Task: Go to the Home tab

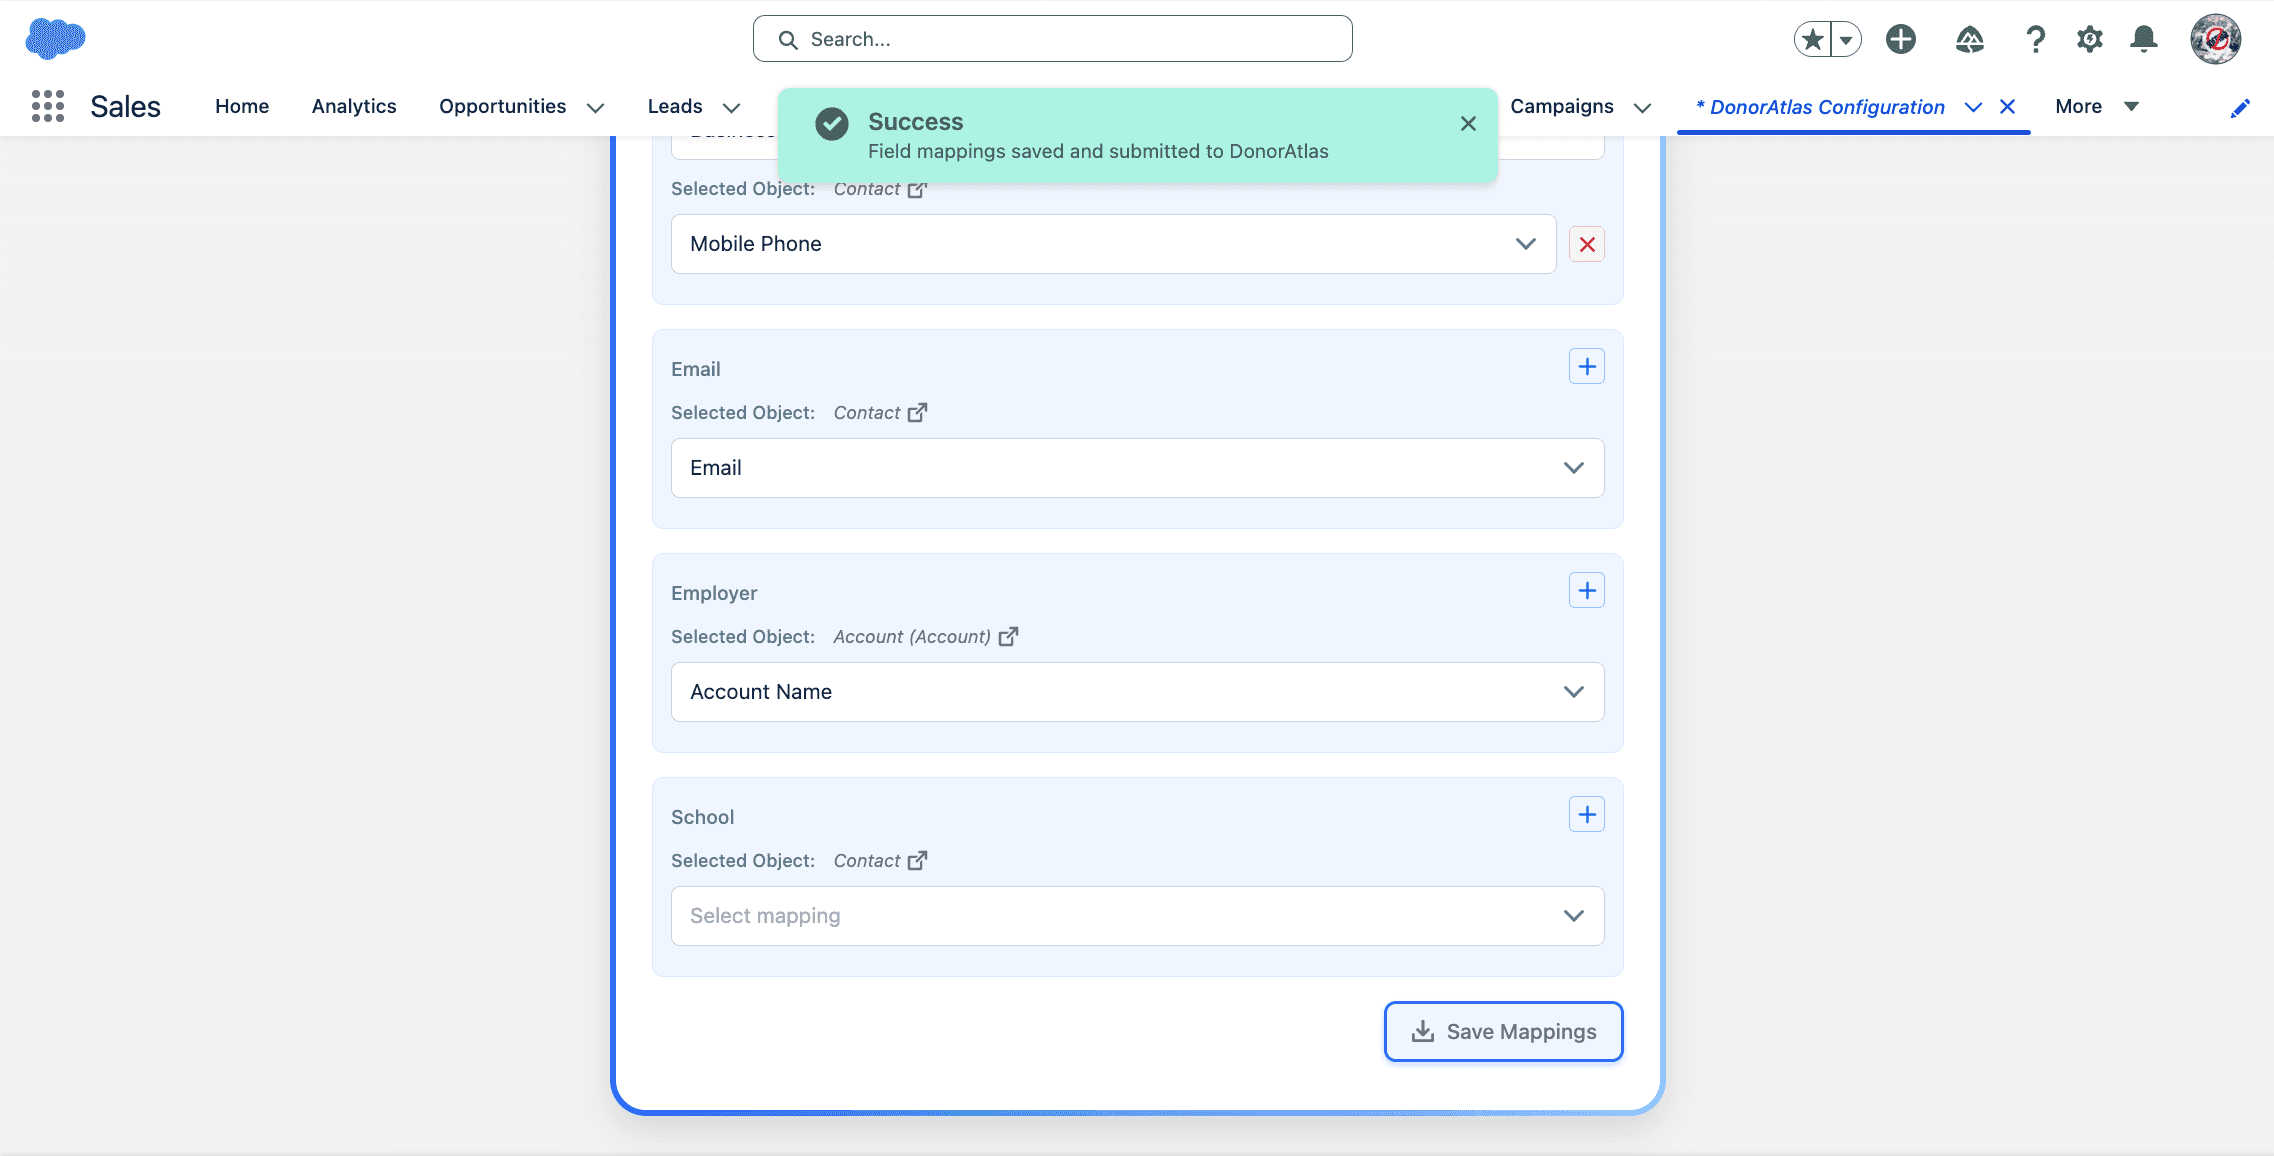Action: (241, 106)
